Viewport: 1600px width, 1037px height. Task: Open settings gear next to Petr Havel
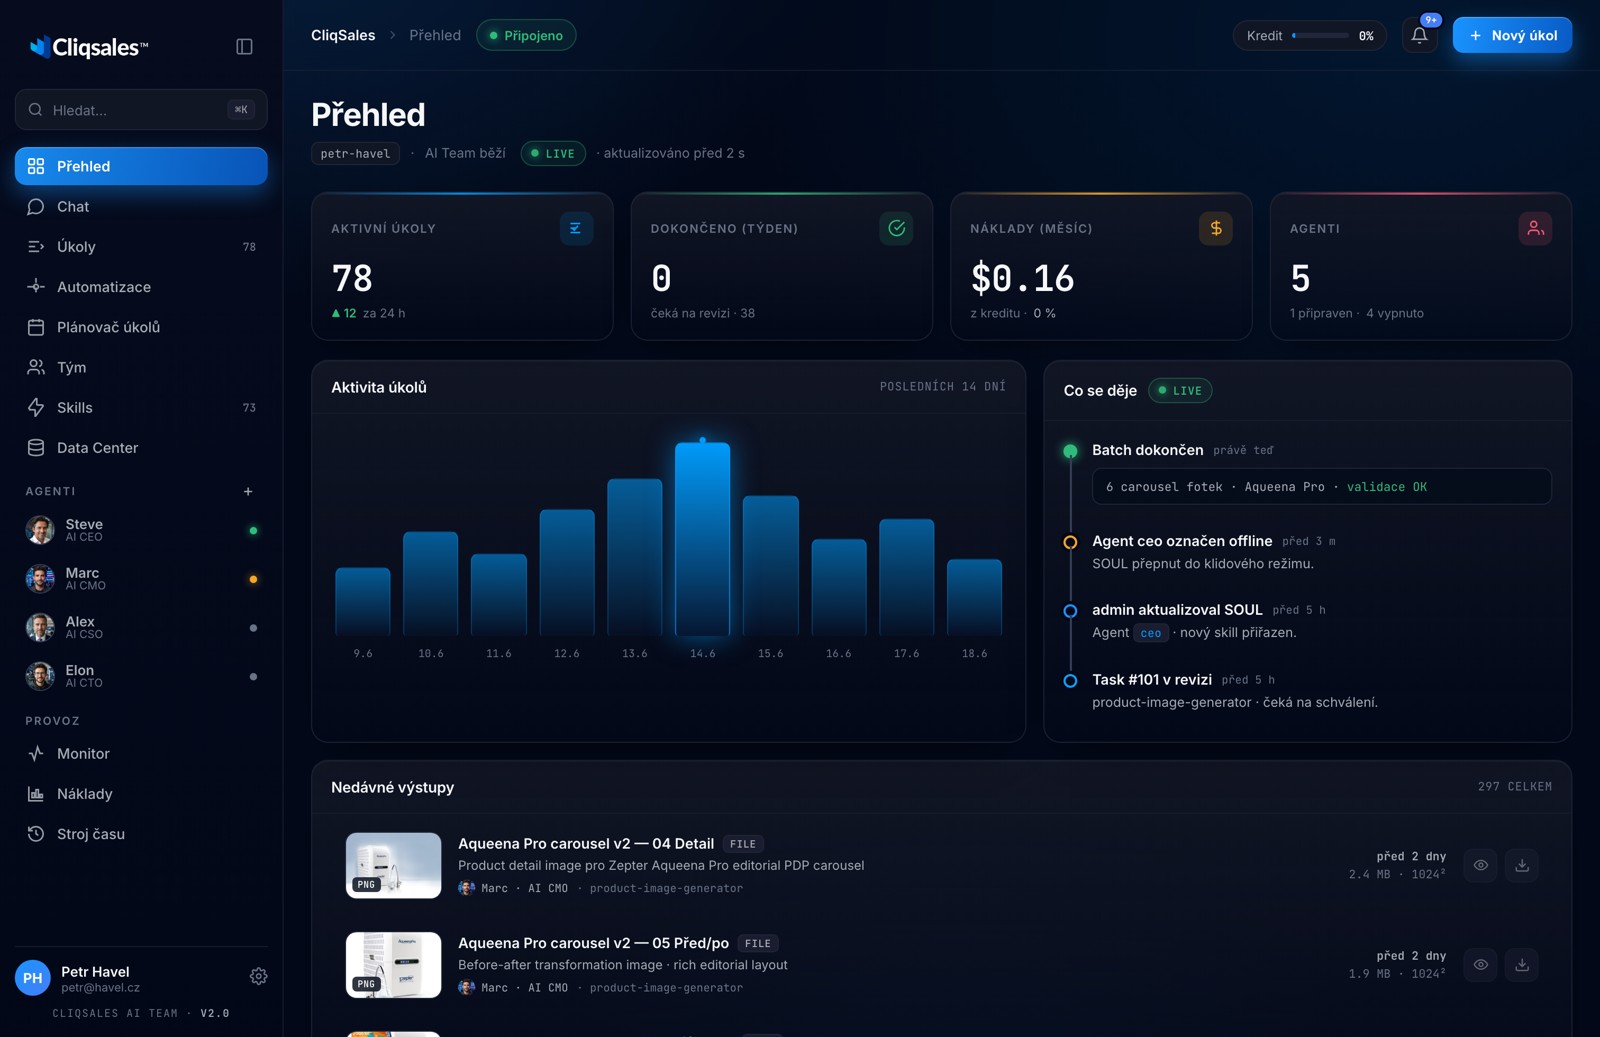tap(258, 976)
